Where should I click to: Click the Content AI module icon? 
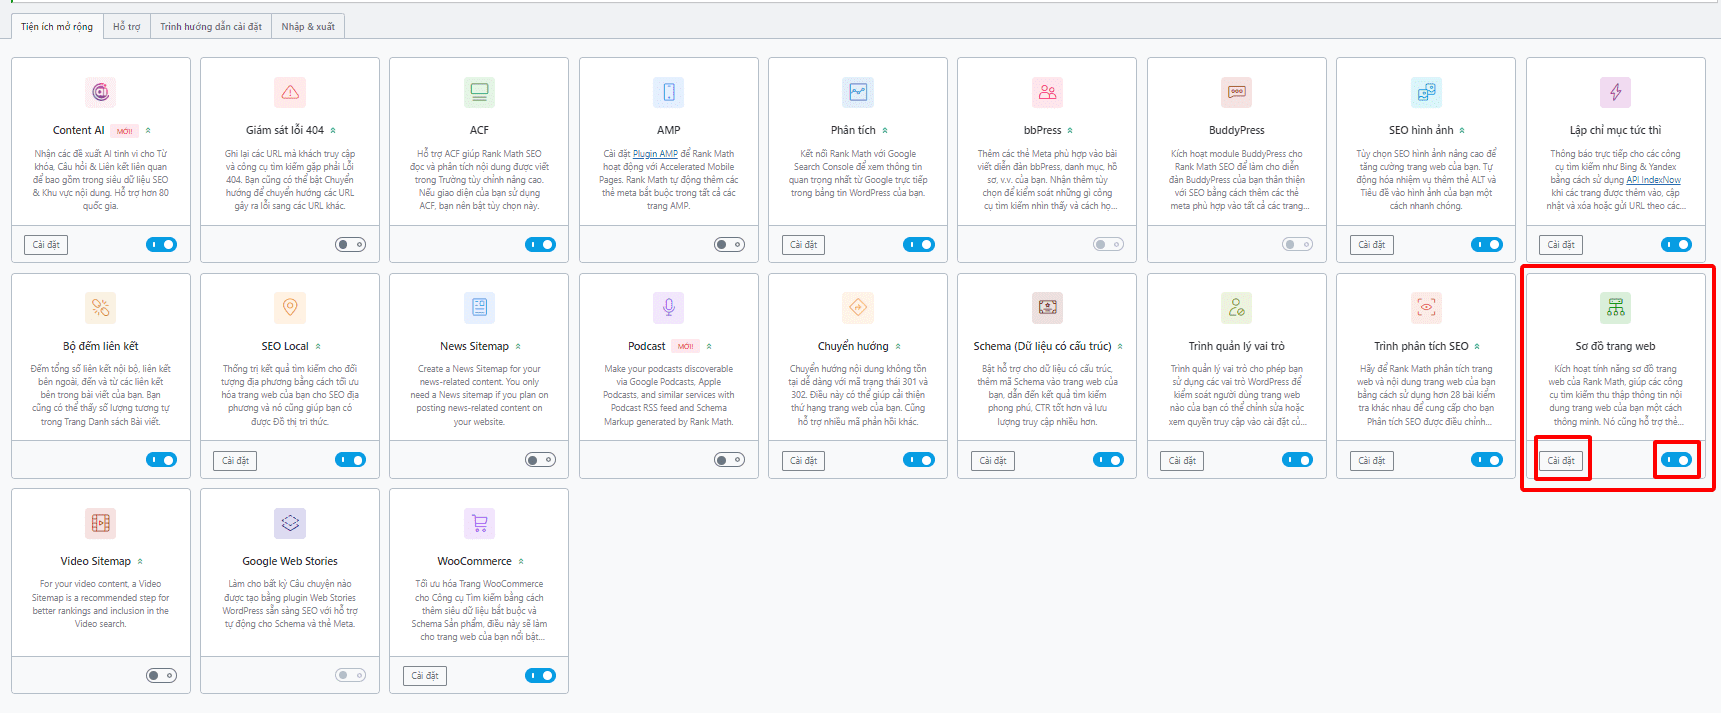click(x=100, y=92)
